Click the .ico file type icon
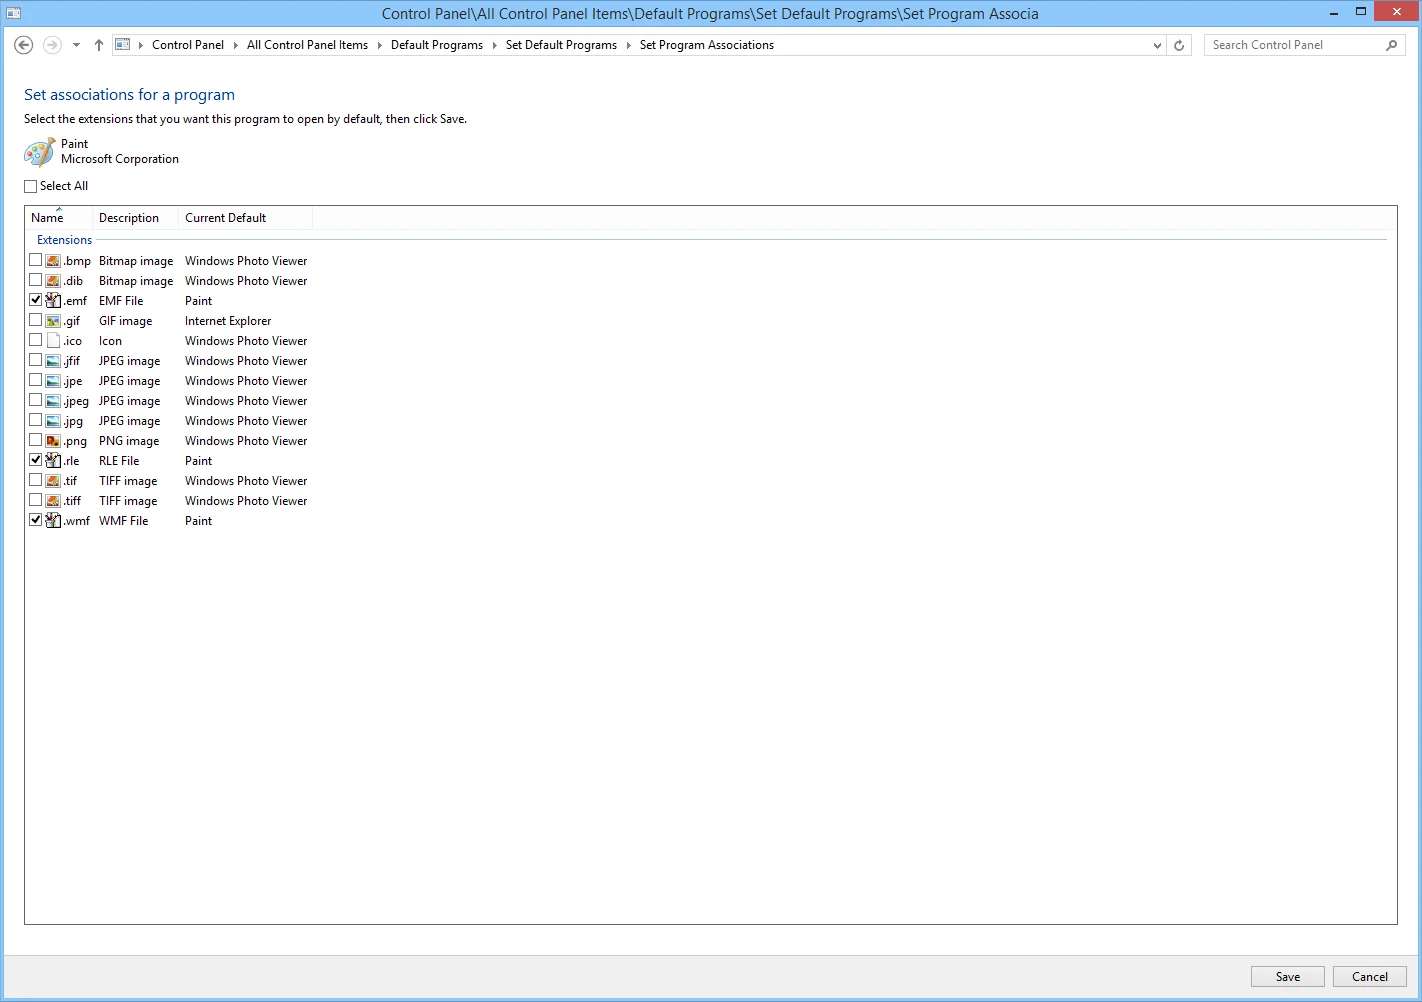The width and height of the screenshot is (1422, 1002). [x=53, y=341]
